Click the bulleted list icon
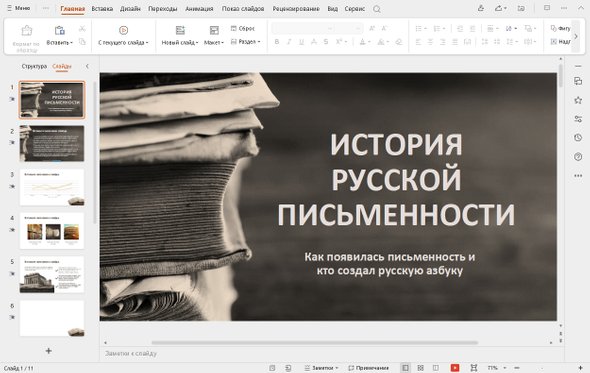Image resolution: width=590 pixels, height=373 pixels. click(418, 29)
